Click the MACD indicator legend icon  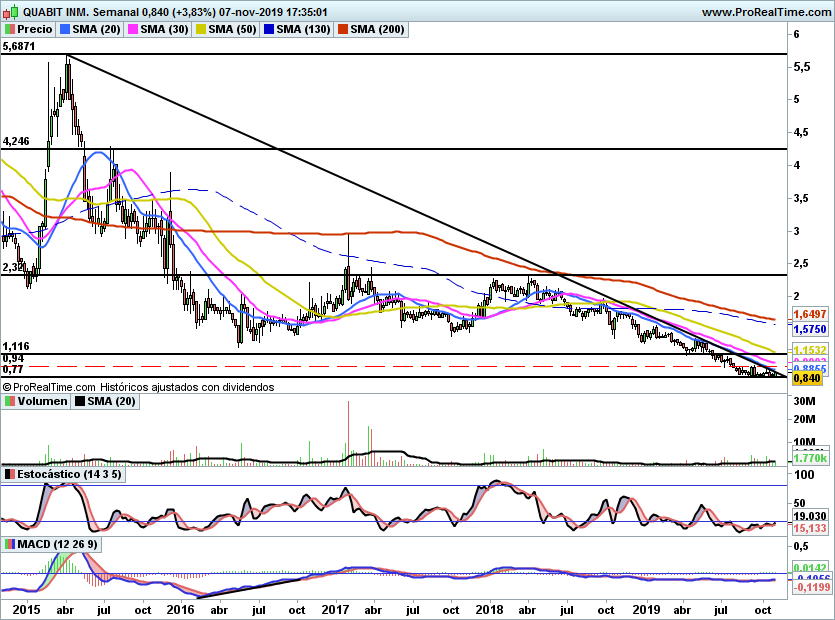click(x=10, y=544)
